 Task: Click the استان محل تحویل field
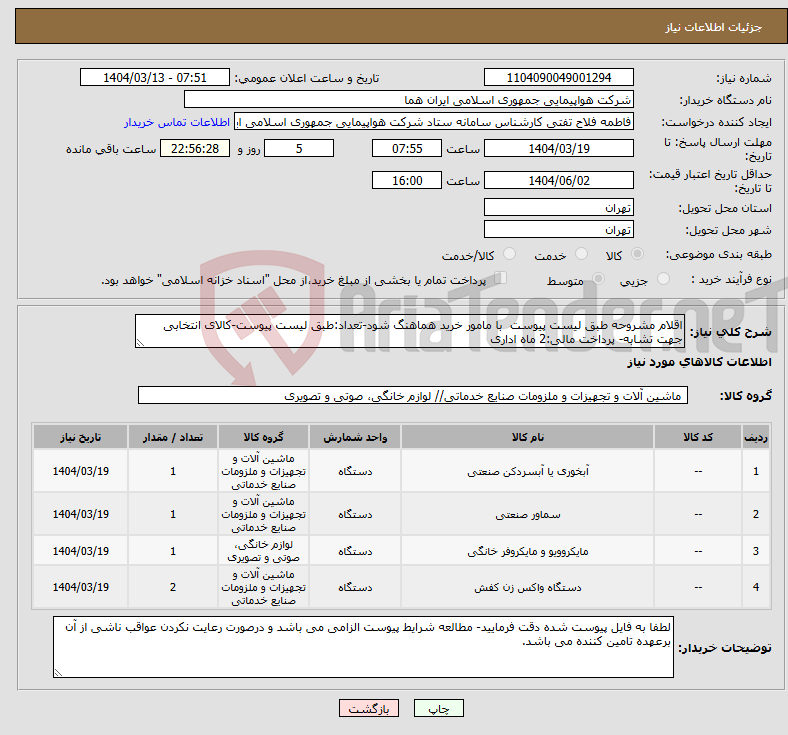(558, 208)
